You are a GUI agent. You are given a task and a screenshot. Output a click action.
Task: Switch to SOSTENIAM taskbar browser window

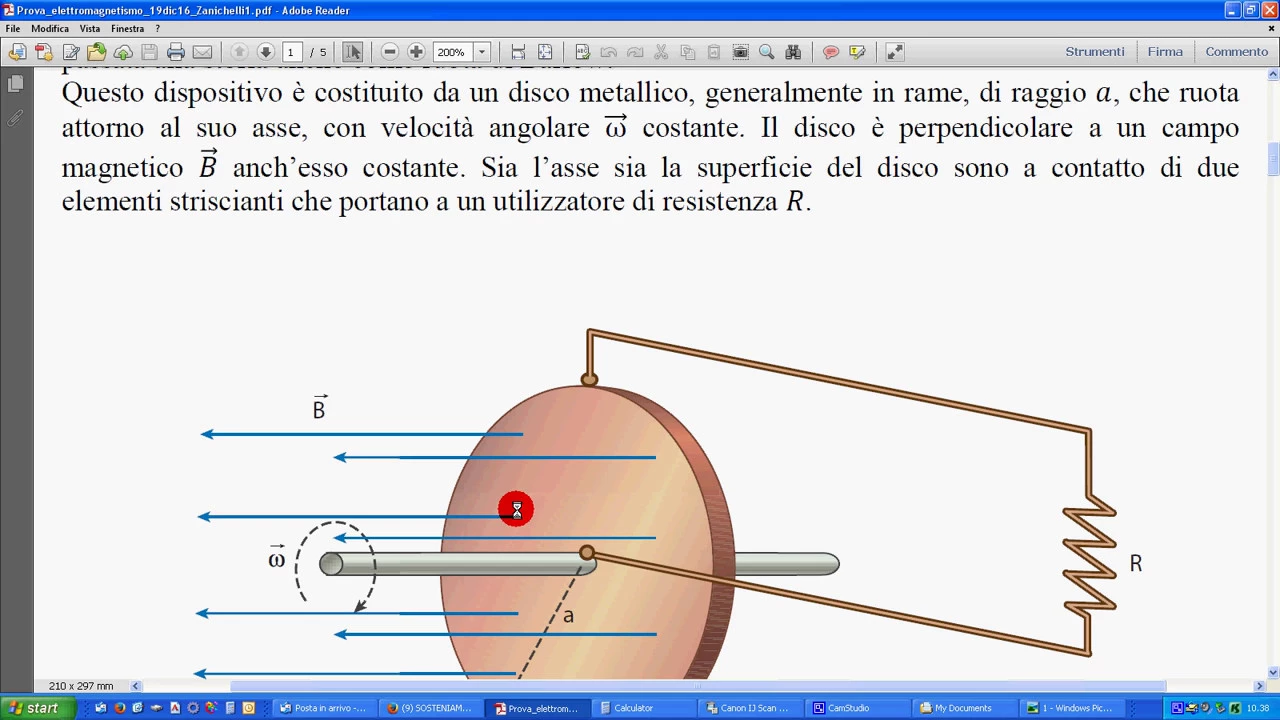pos(430,708)
